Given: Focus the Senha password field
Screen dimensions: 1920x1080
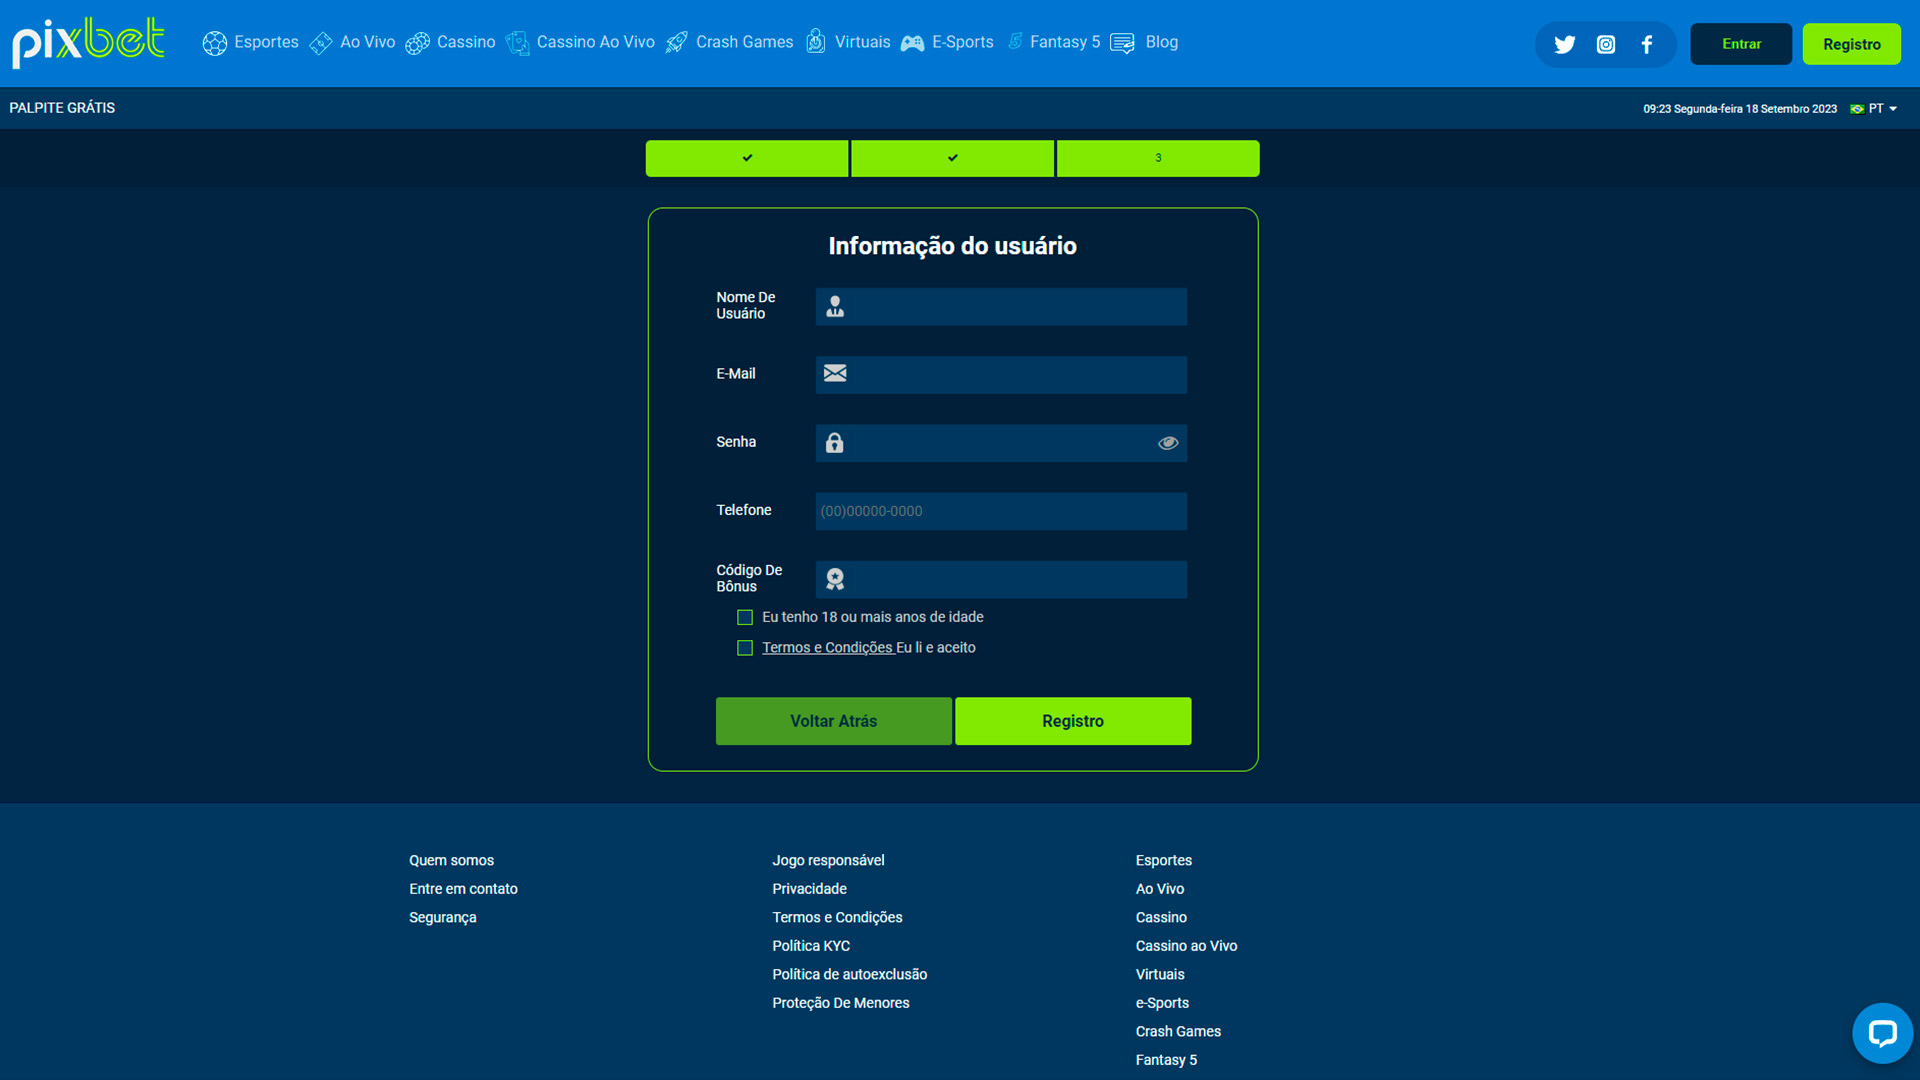Looking at the screenshot, I should coord(1001,443).
